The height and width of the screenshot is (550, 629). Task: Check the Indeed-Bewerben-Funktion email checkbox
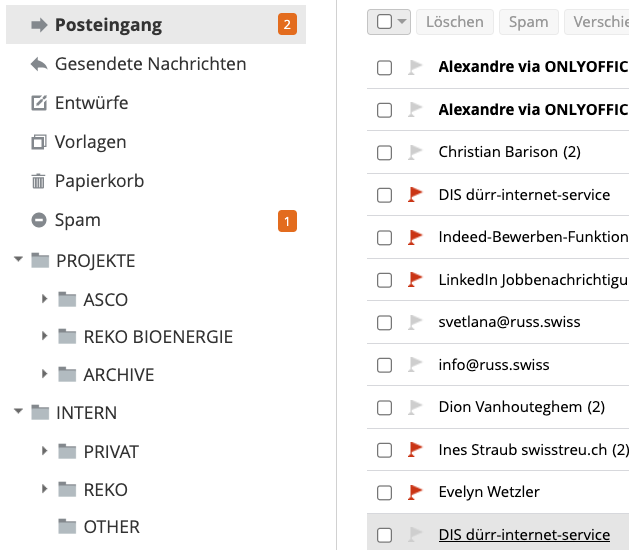point(384,237)
